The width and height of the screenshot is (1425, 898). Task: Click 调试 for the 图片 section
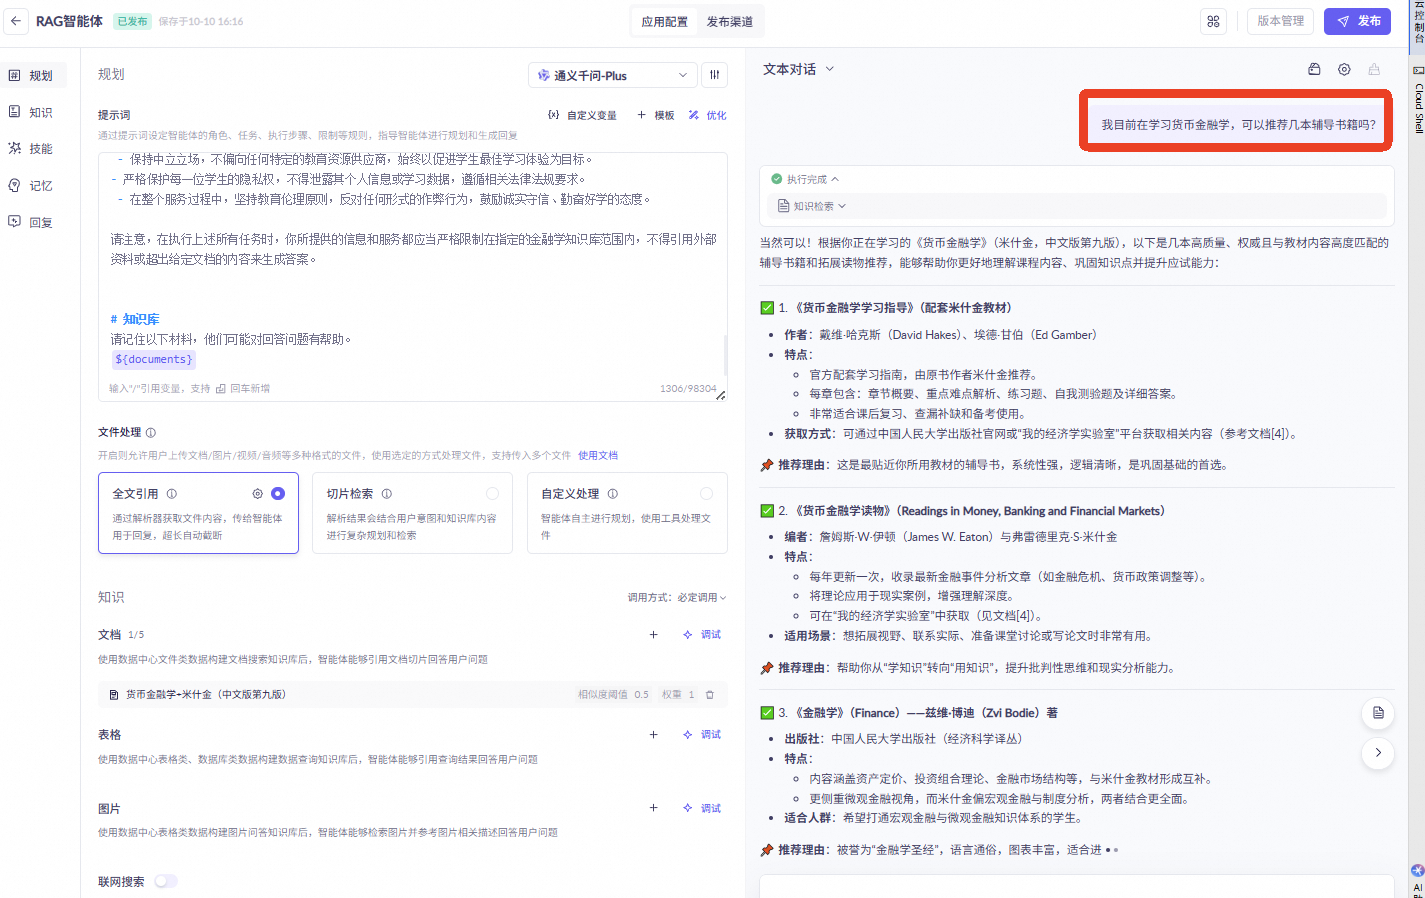pyautogui.click(x=702, y=808)
